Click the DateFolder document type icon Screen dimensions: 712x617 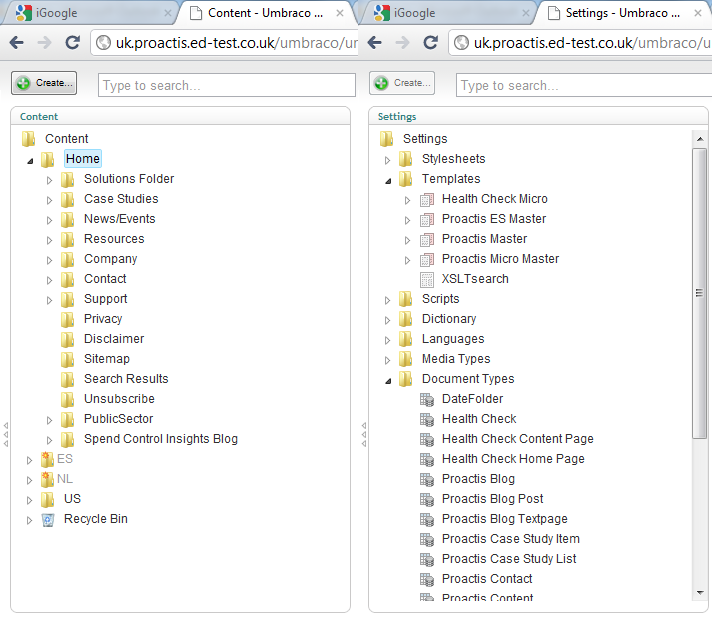[x=427, y=400]
